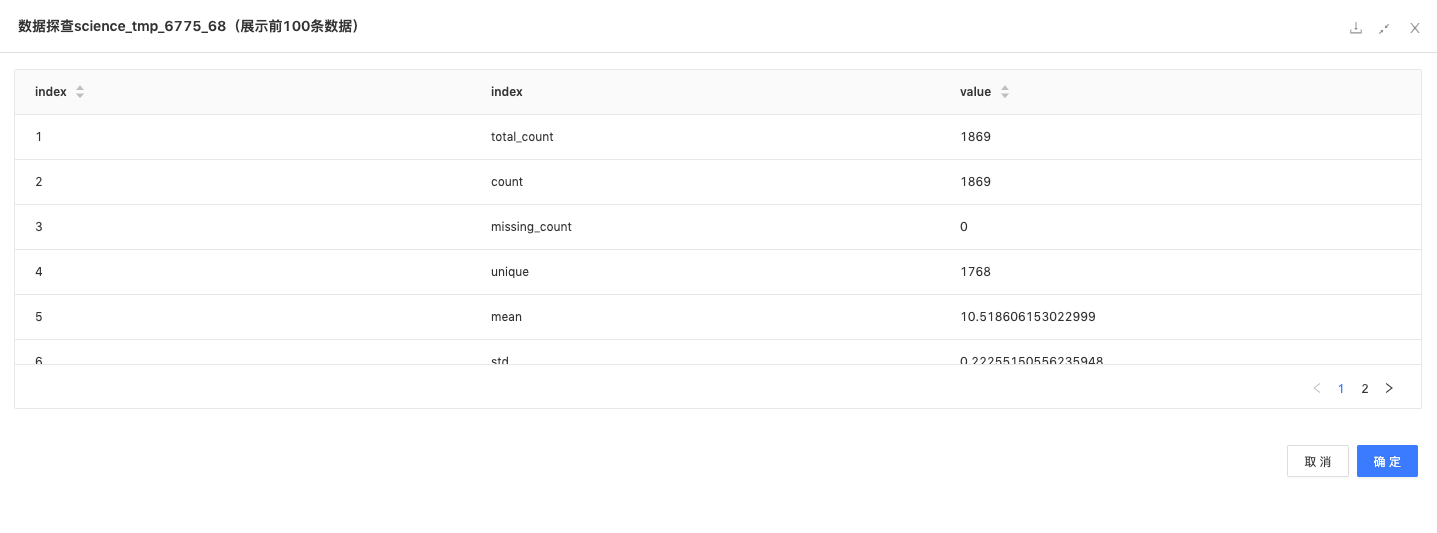Download the data exploration table
This screenshot has width=1437, height=533.
pos(1356,28)
